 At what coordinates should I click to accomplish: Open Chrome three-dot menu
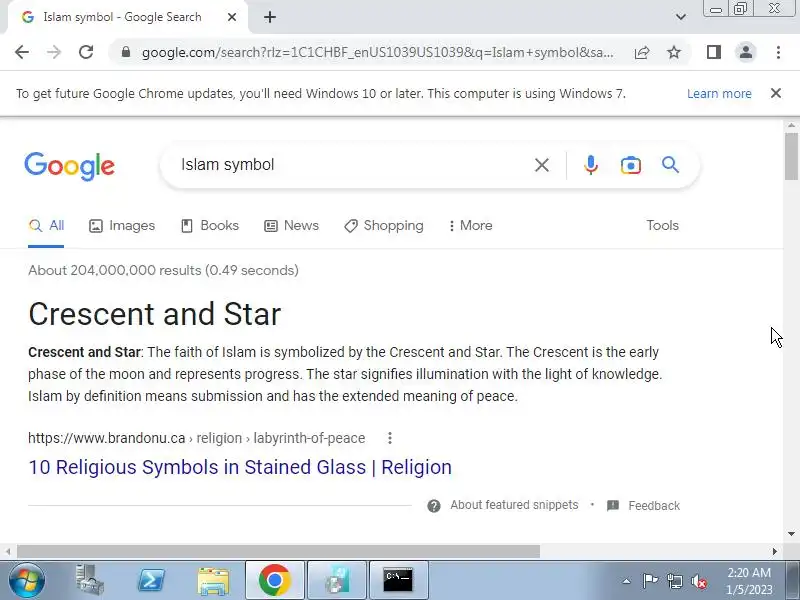pyautogui.click(x=778, y=52)
